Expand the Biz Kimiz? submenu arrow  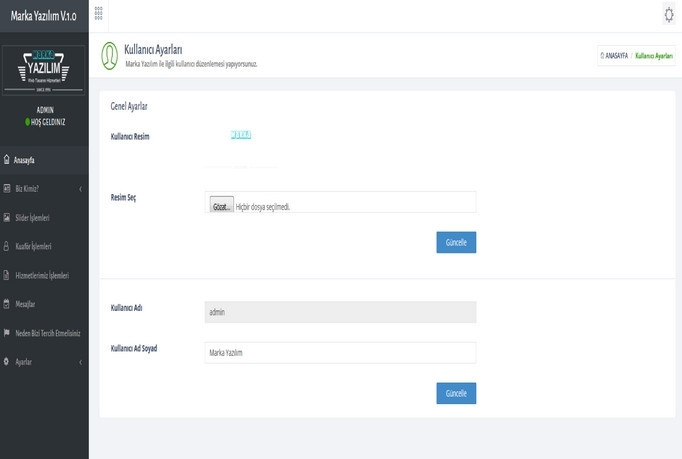(x=80, y=188)
